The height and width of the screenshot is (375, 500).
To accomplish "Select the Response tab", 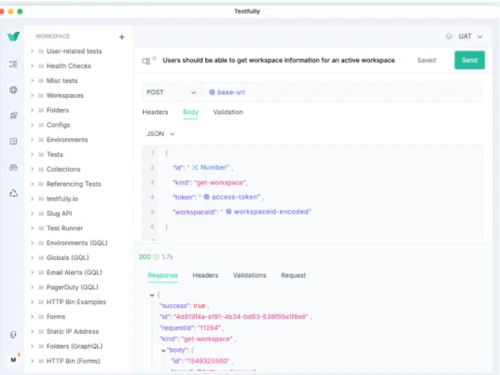I will point(163,275).
